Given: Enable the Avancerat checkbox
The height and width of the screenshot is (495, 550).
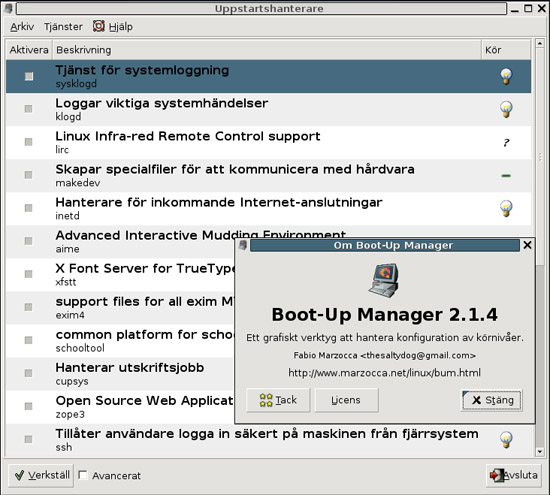Looking at the screenshot, I should click(x=83, y=475).
